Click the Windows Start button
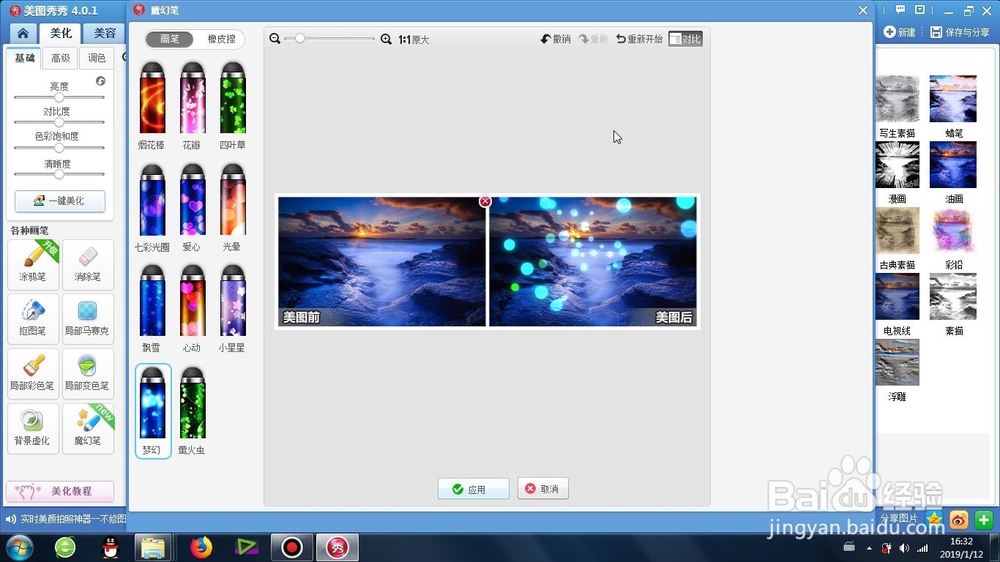The height and width of the screenshot is (562, 1000). (19, 547)
